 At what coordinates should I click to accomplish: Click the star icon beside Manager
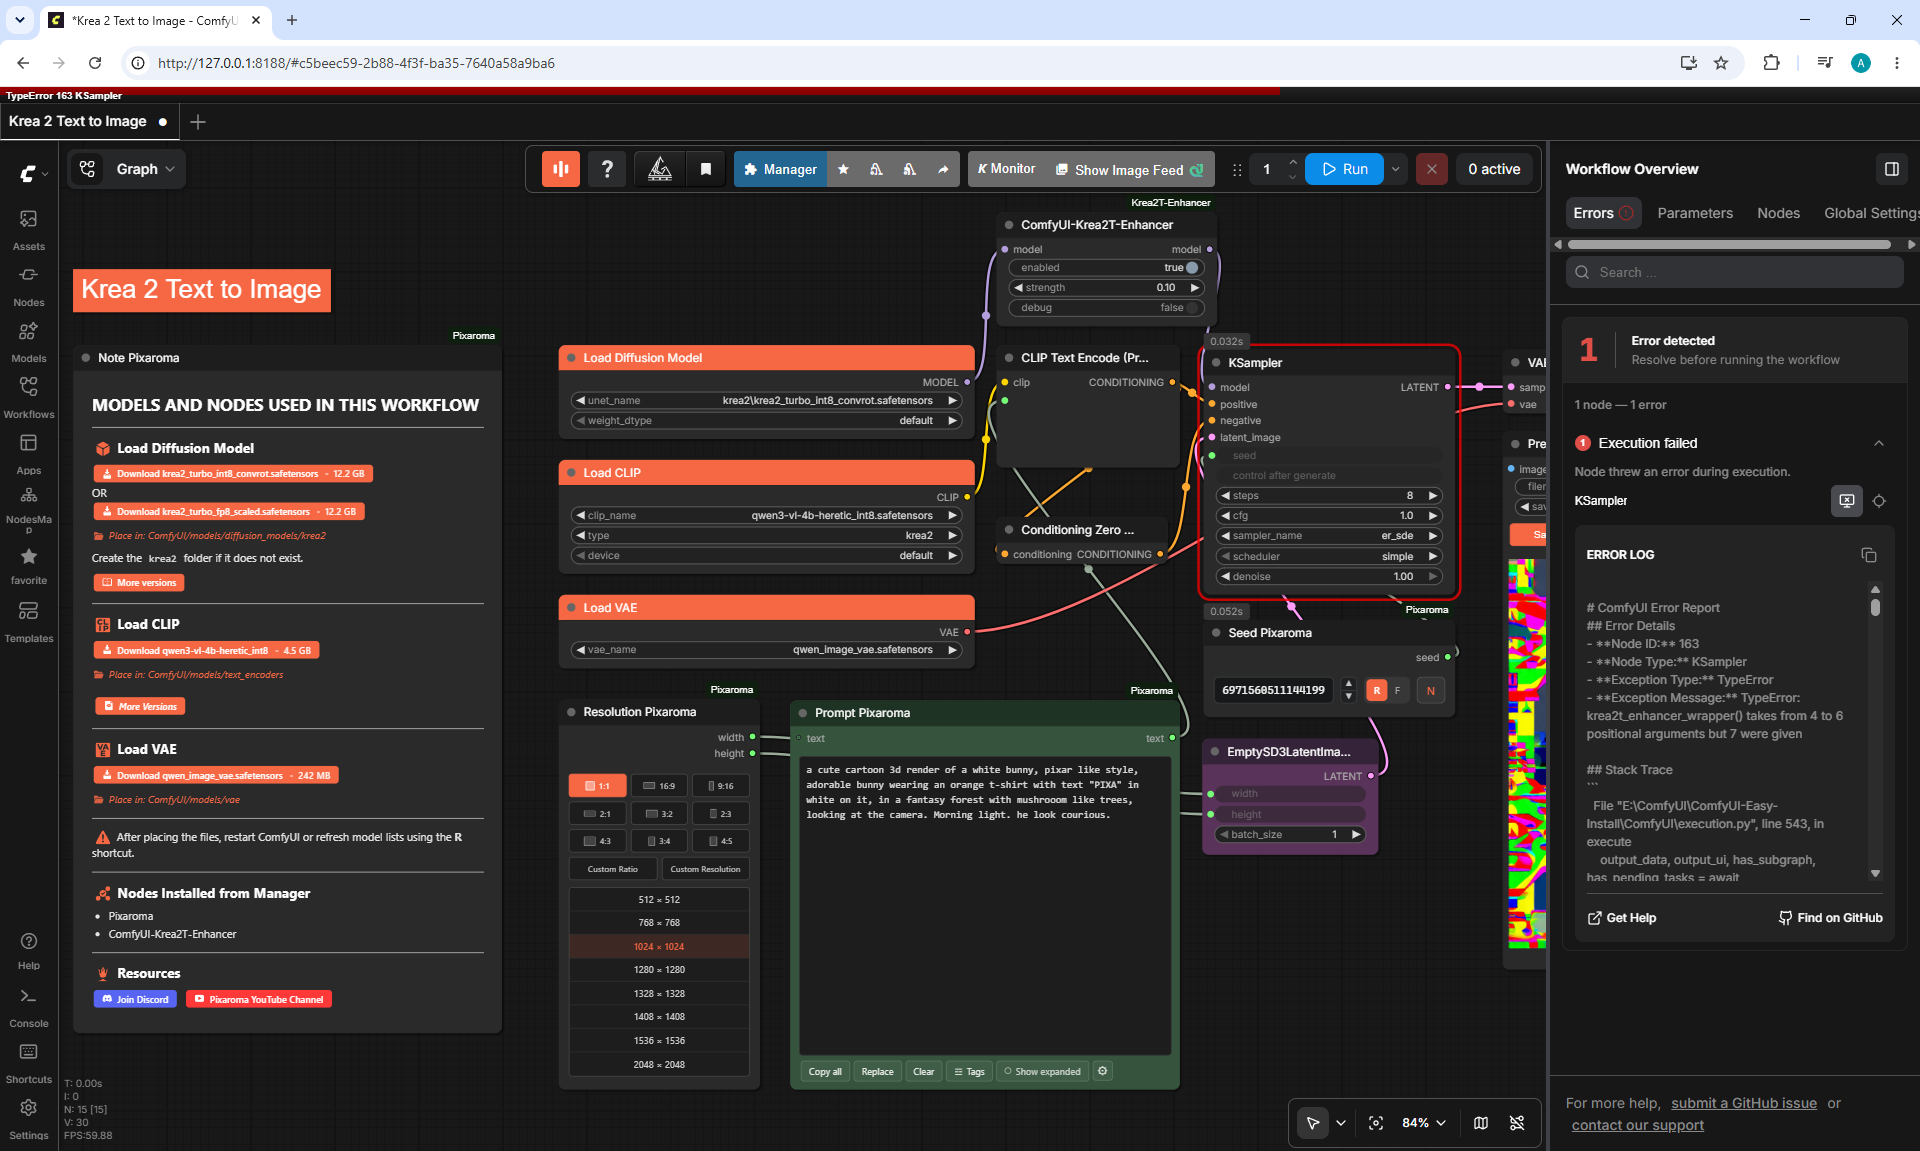tap(843, 169)
